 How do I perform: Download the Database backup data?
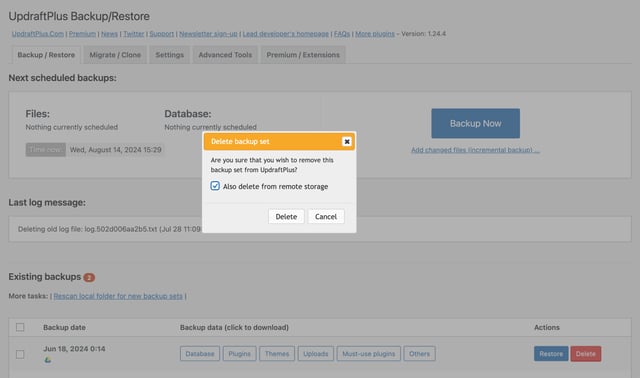(x=200, y=354)
